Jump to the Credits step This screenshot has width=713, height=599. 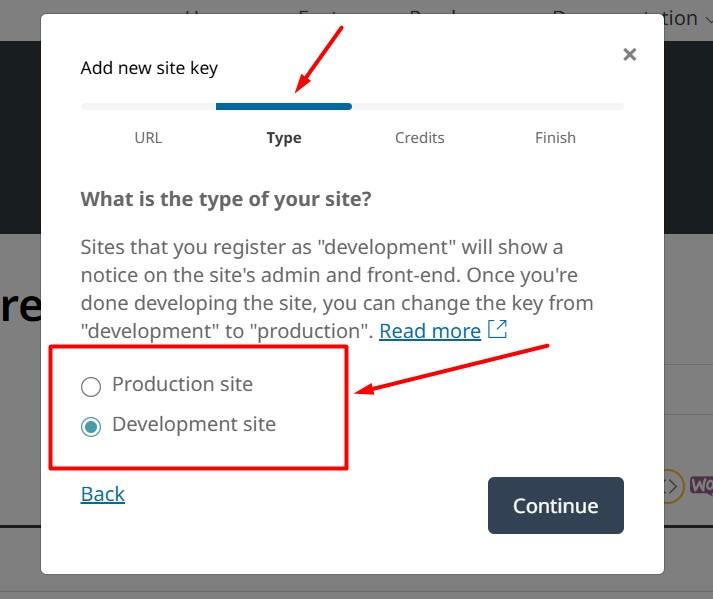tap(419, 138)
